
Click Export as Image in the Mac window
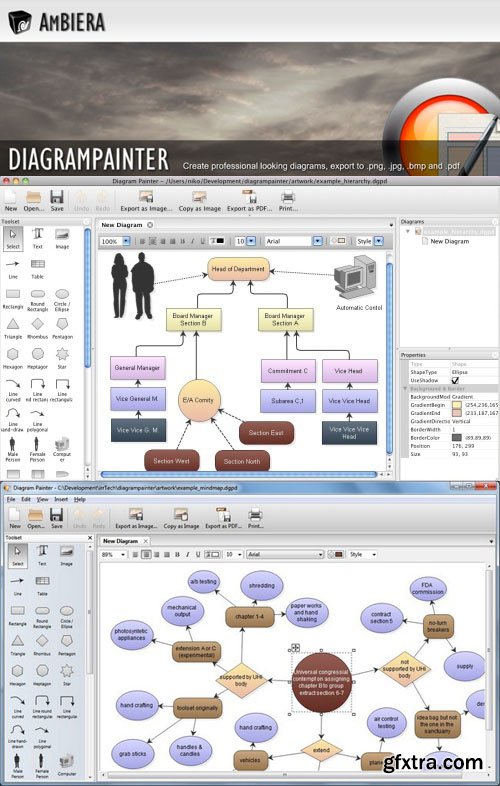pyautogui.click(x=146, y=201)
